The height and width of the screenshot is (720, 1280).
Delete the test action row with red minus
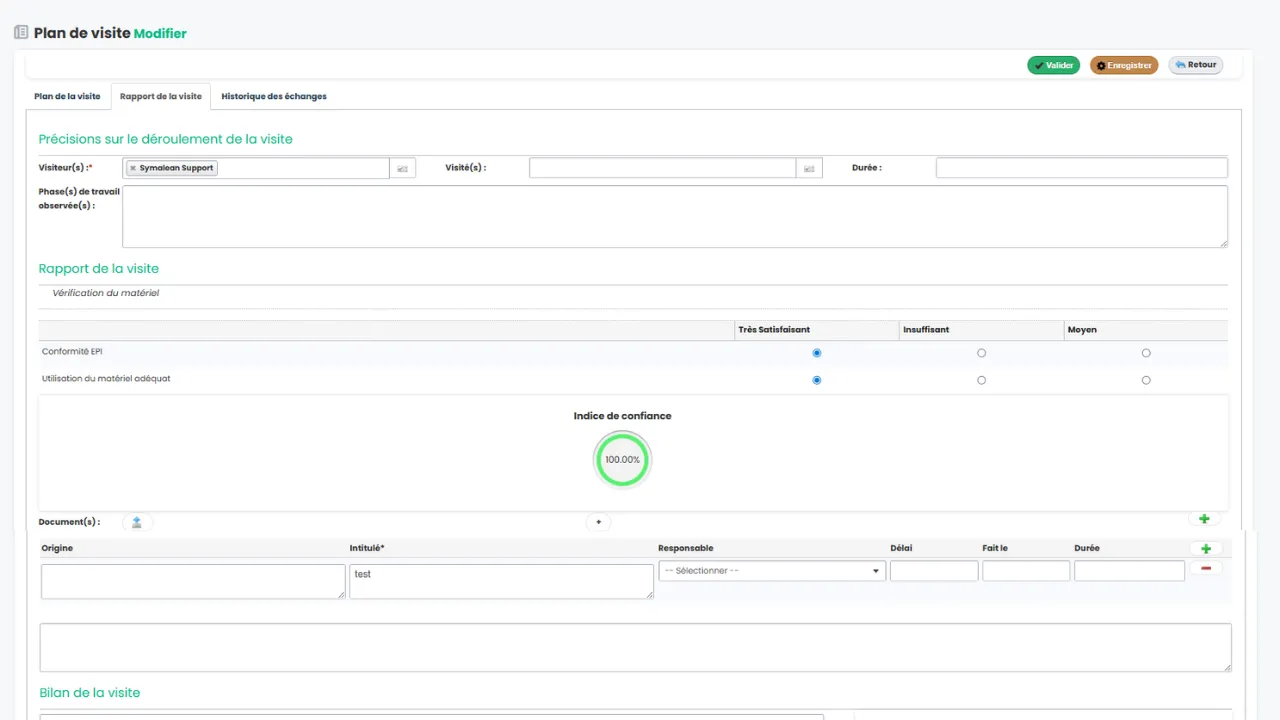coord(1206,568)
